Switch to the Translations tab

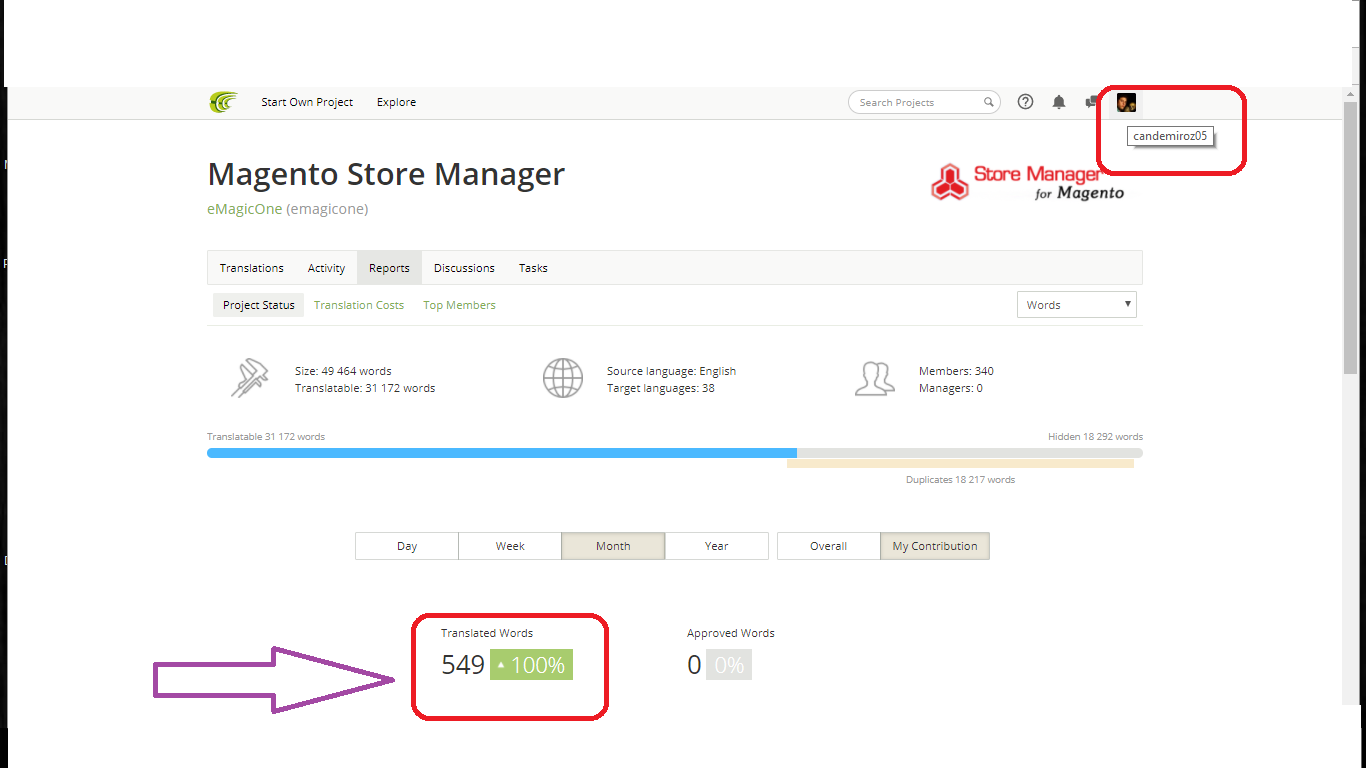252,268
